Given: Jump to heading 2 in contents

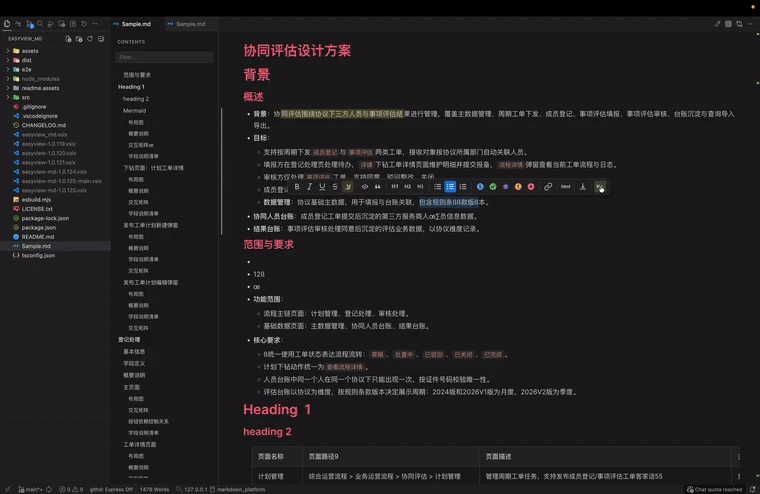Looking at the screenshot, I should tap(136, 99).
